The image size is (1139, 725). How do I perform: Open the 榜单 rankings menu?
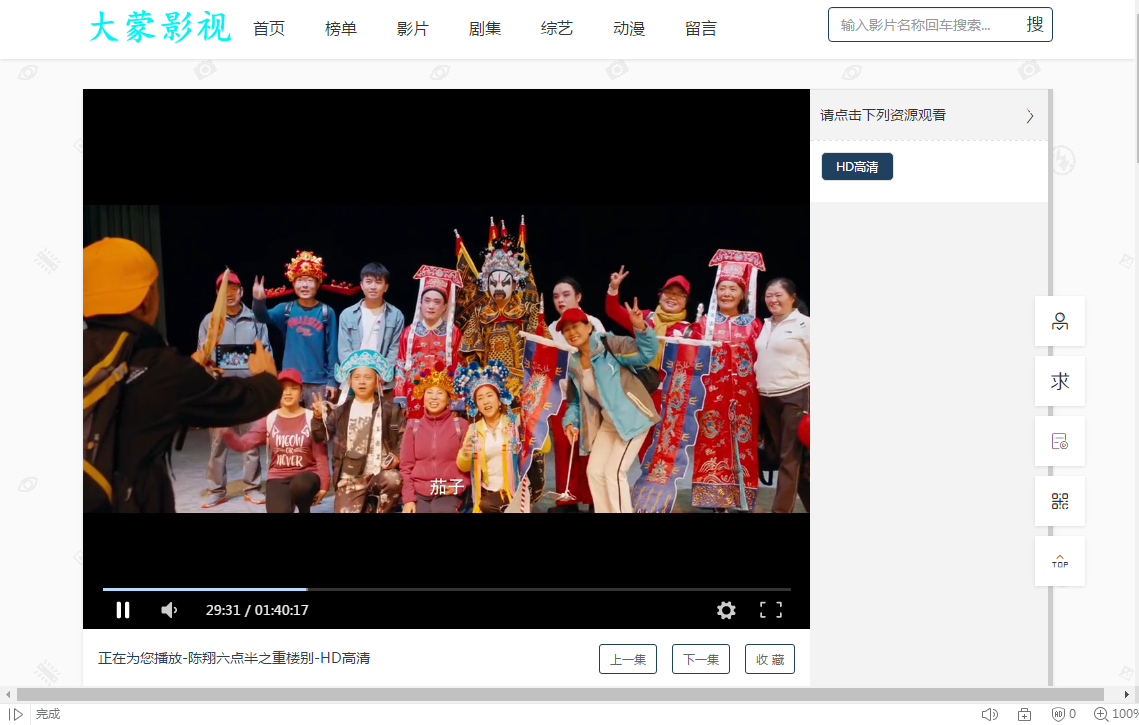(x=341, y=28)
